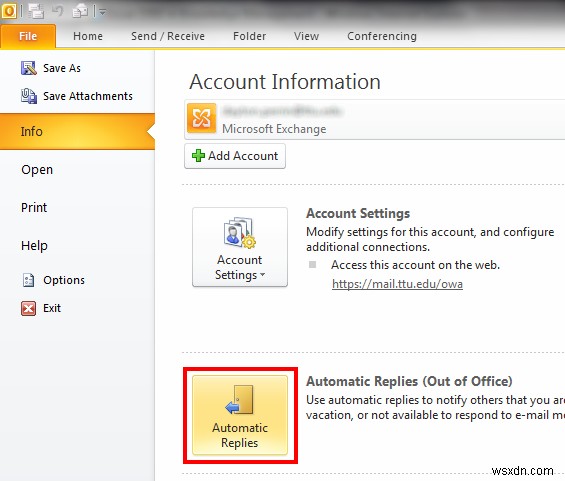
Task: Click the Account Settings section heading
Action: click(358, 213)
